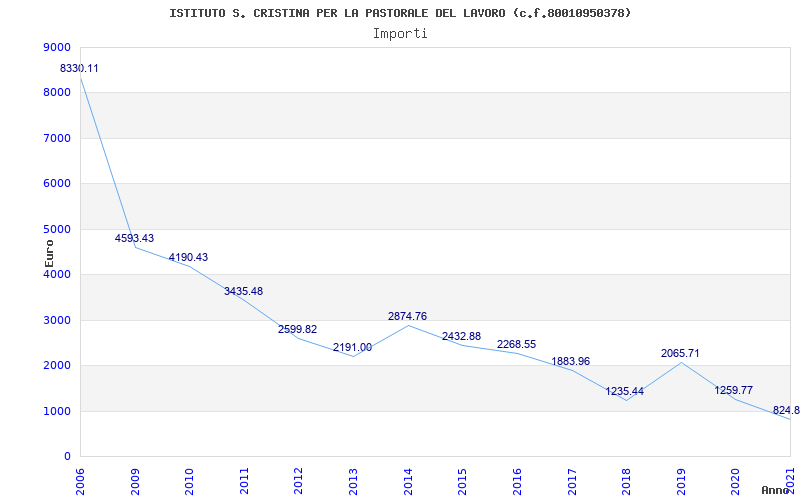800x500 pixels.
Task: Select the 2017 year label
Action: pos(572,481)
